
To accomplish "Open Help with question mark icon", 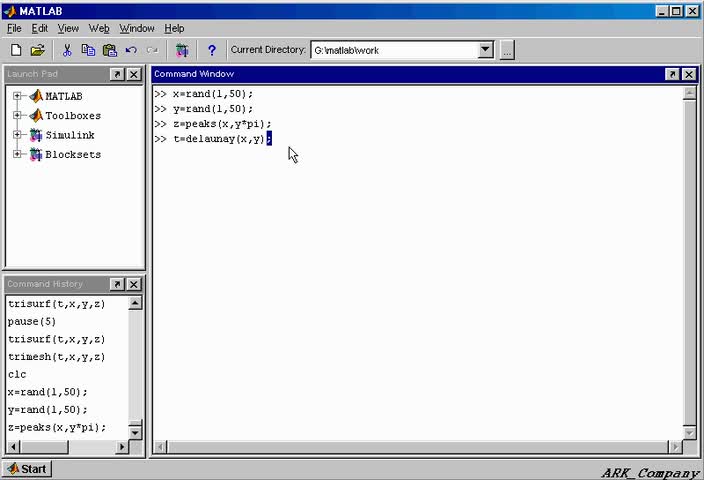I will [212, 50].
